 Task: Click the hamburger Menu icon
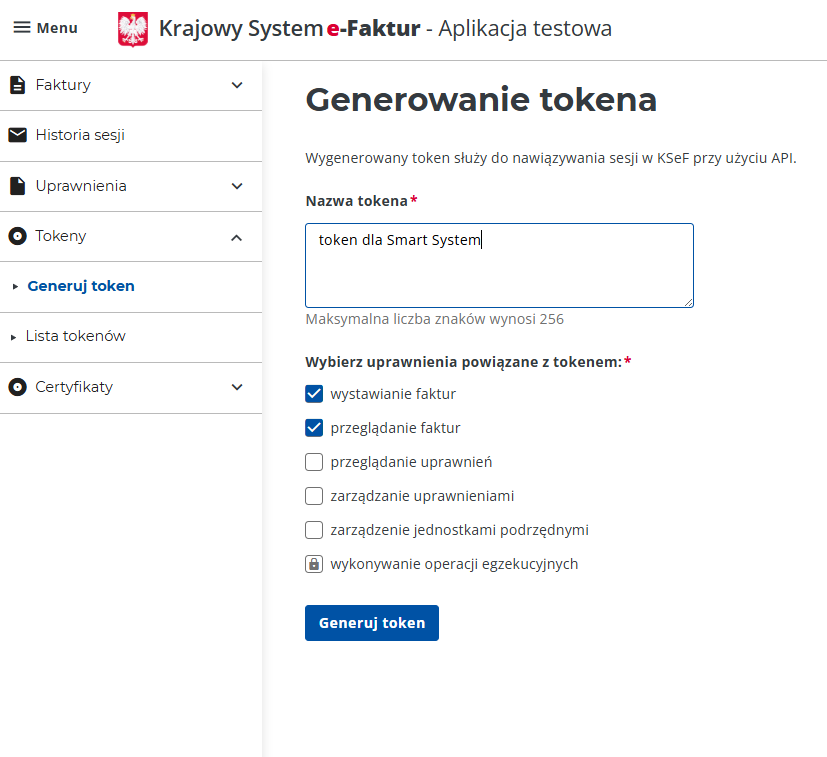coord(22,28)
